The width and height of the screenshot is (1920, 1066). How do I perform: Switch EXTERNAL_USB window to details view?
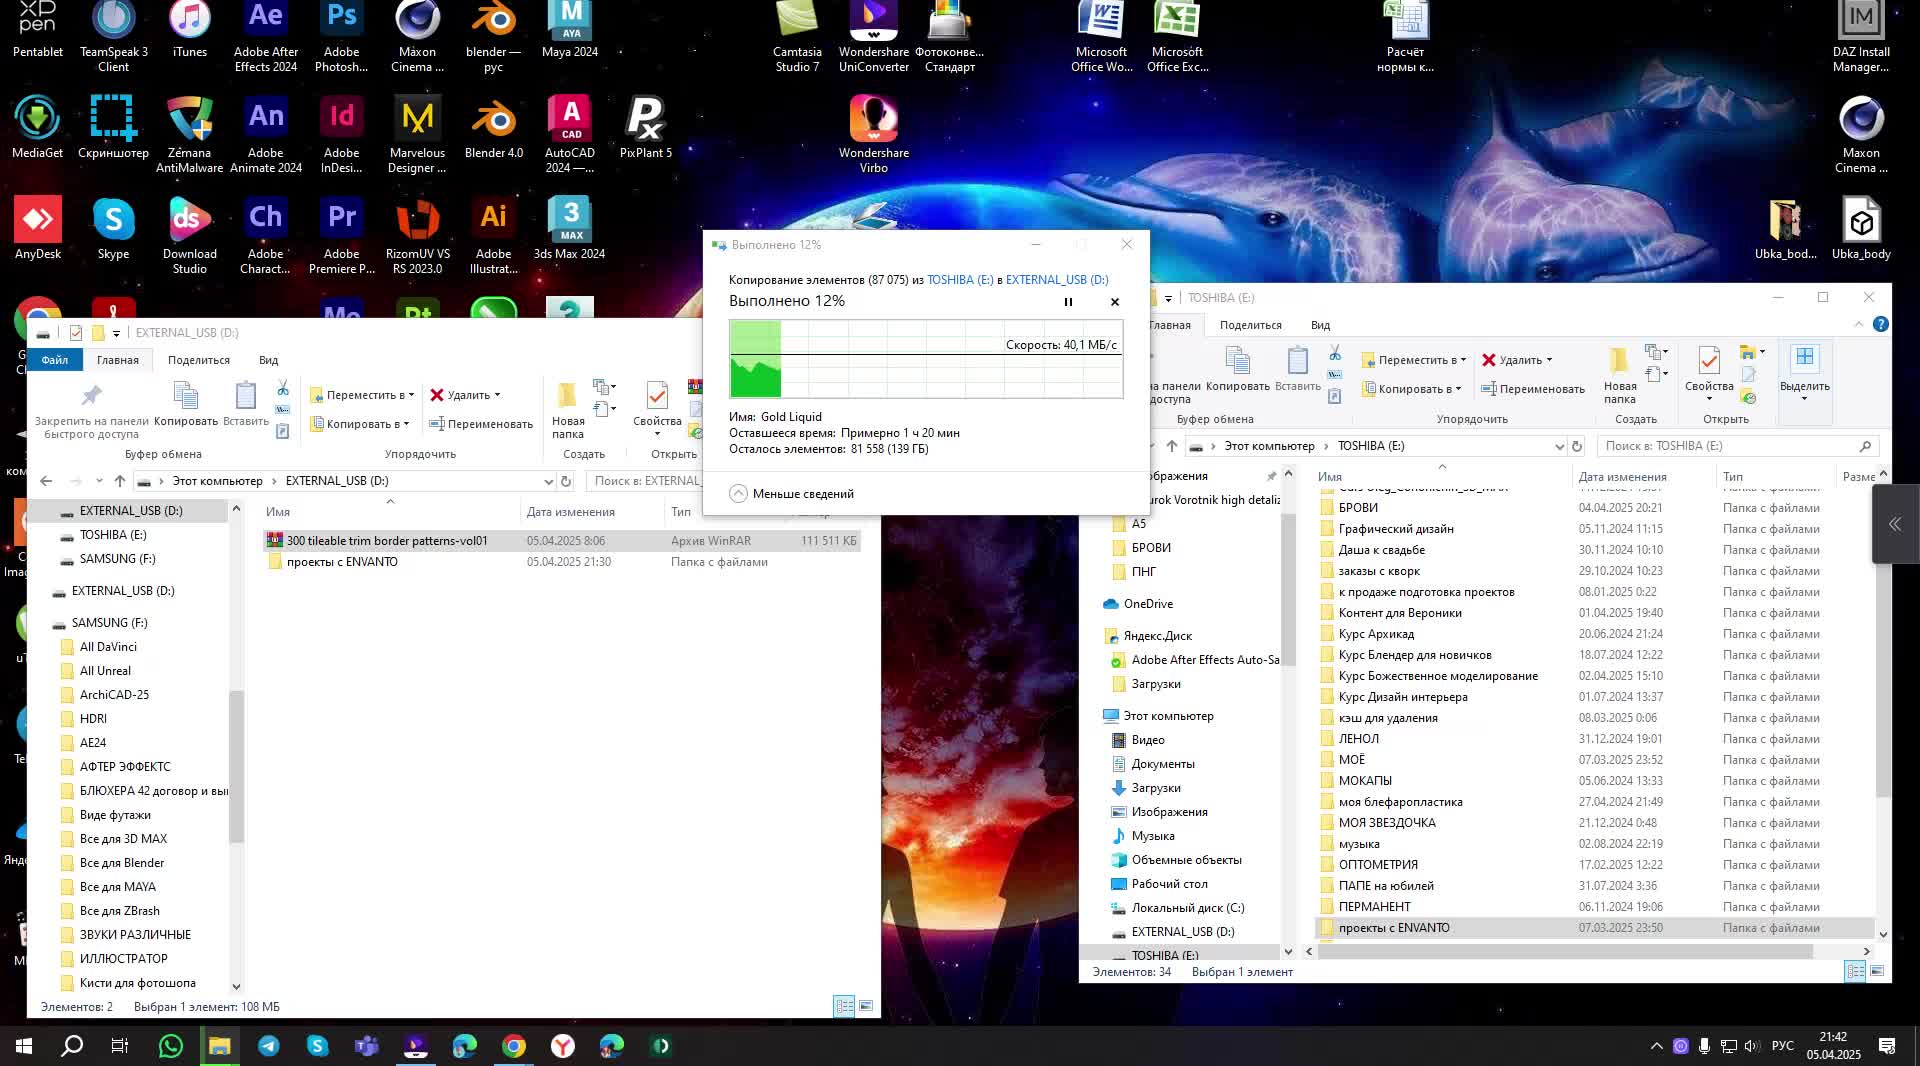point(844,1006)
